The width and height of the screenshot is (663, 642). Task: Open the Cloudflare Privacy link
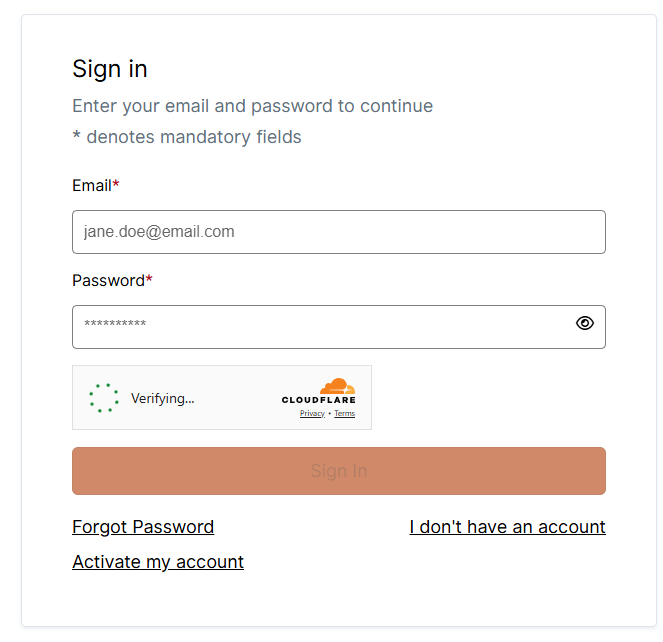pos(312,414)
